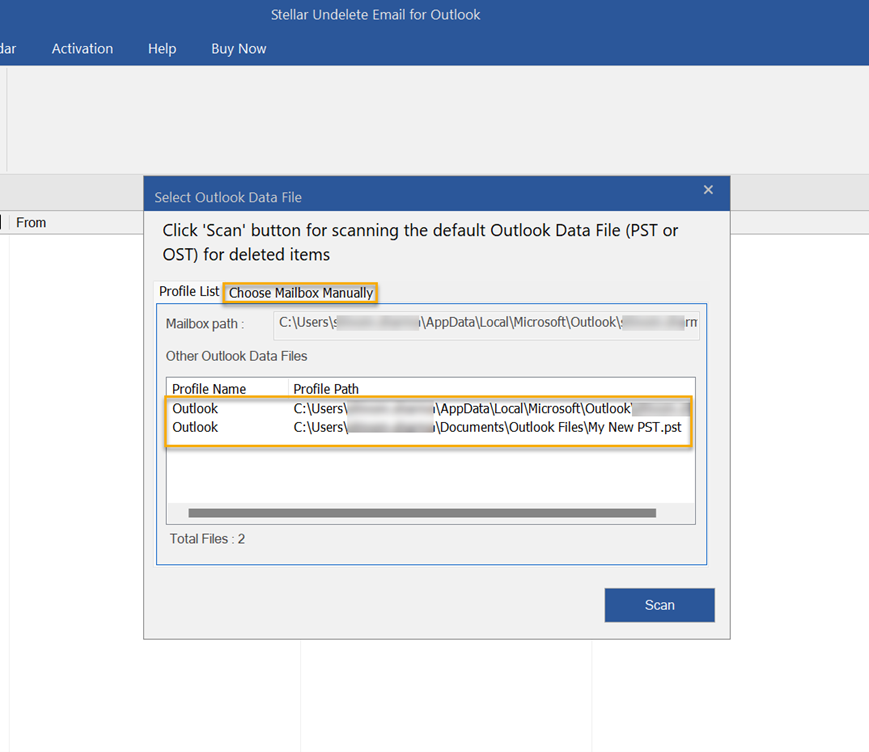Image resolution: width=869 pixels, height=752 pixels.
Task: Sort by the Profile Name column header
Action: pyautogui.click(x=209, y=389)
